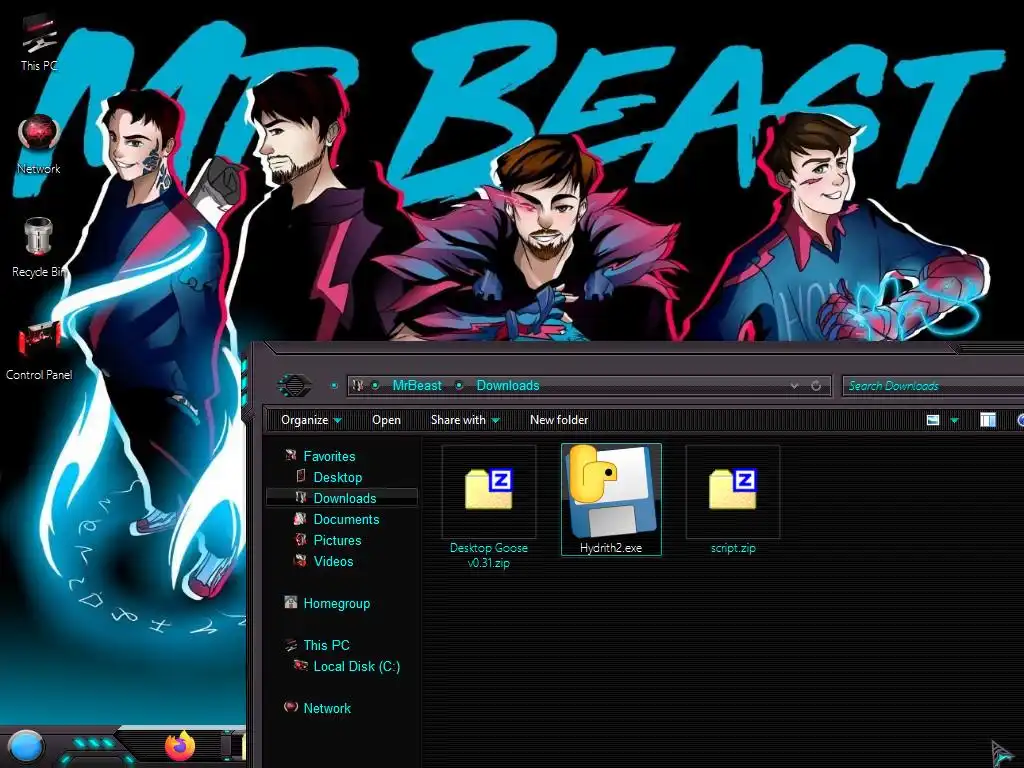Select Favorites in the navigation pane

coord(329,456)
